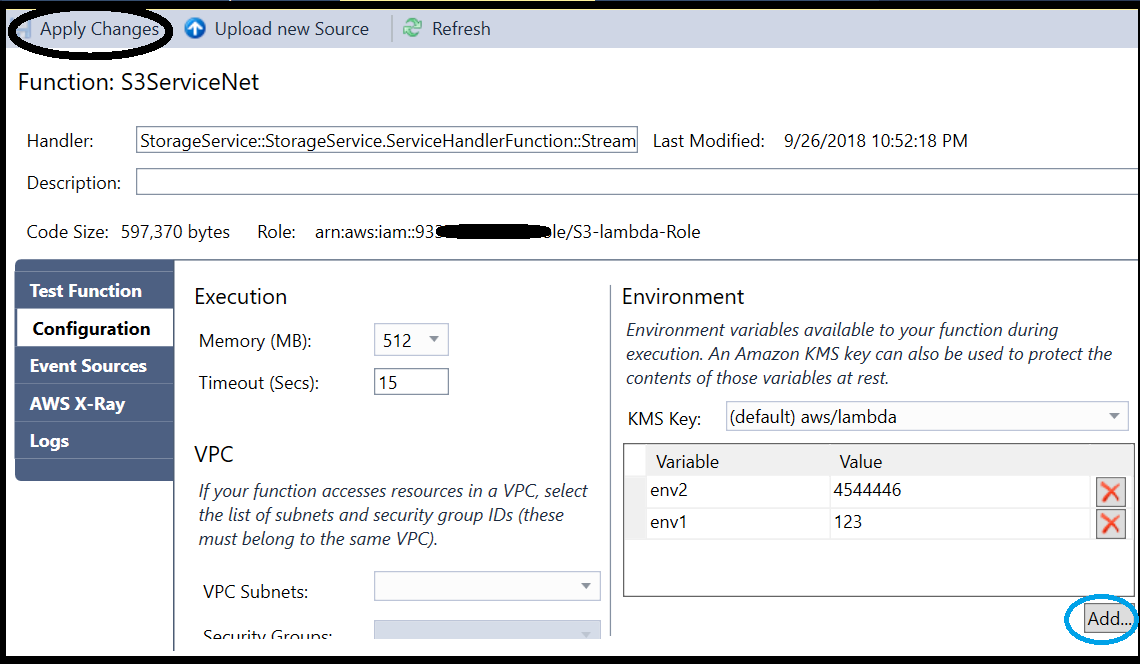Switch to the Event Sources tab
The height and width of the screenshot is (664, 1140).
(x=88, y=366)
